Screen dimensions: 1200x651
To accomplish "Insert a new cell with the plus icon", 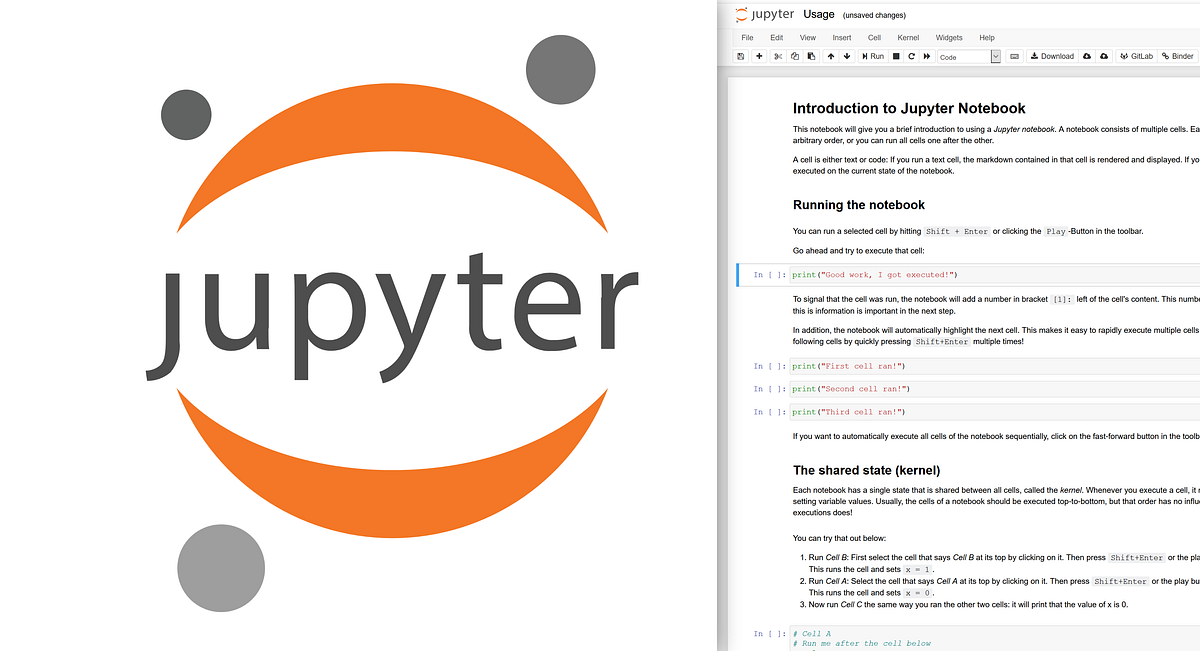I will pos(758,56).
